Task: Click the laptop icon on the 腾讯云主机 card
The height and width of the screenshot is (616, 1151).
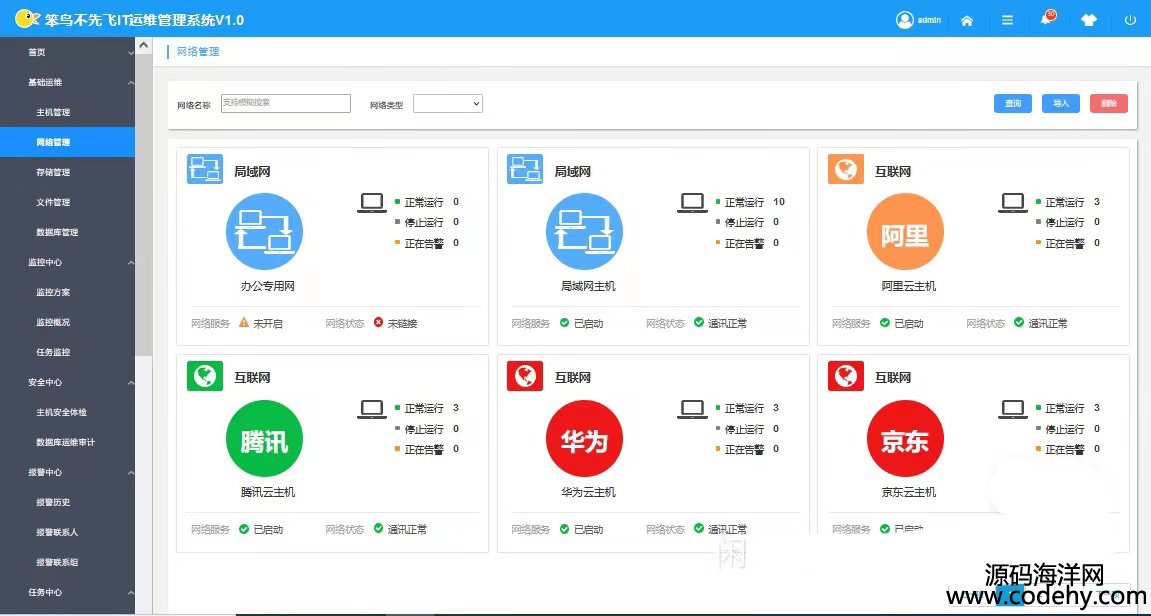Action: [371, 409]
